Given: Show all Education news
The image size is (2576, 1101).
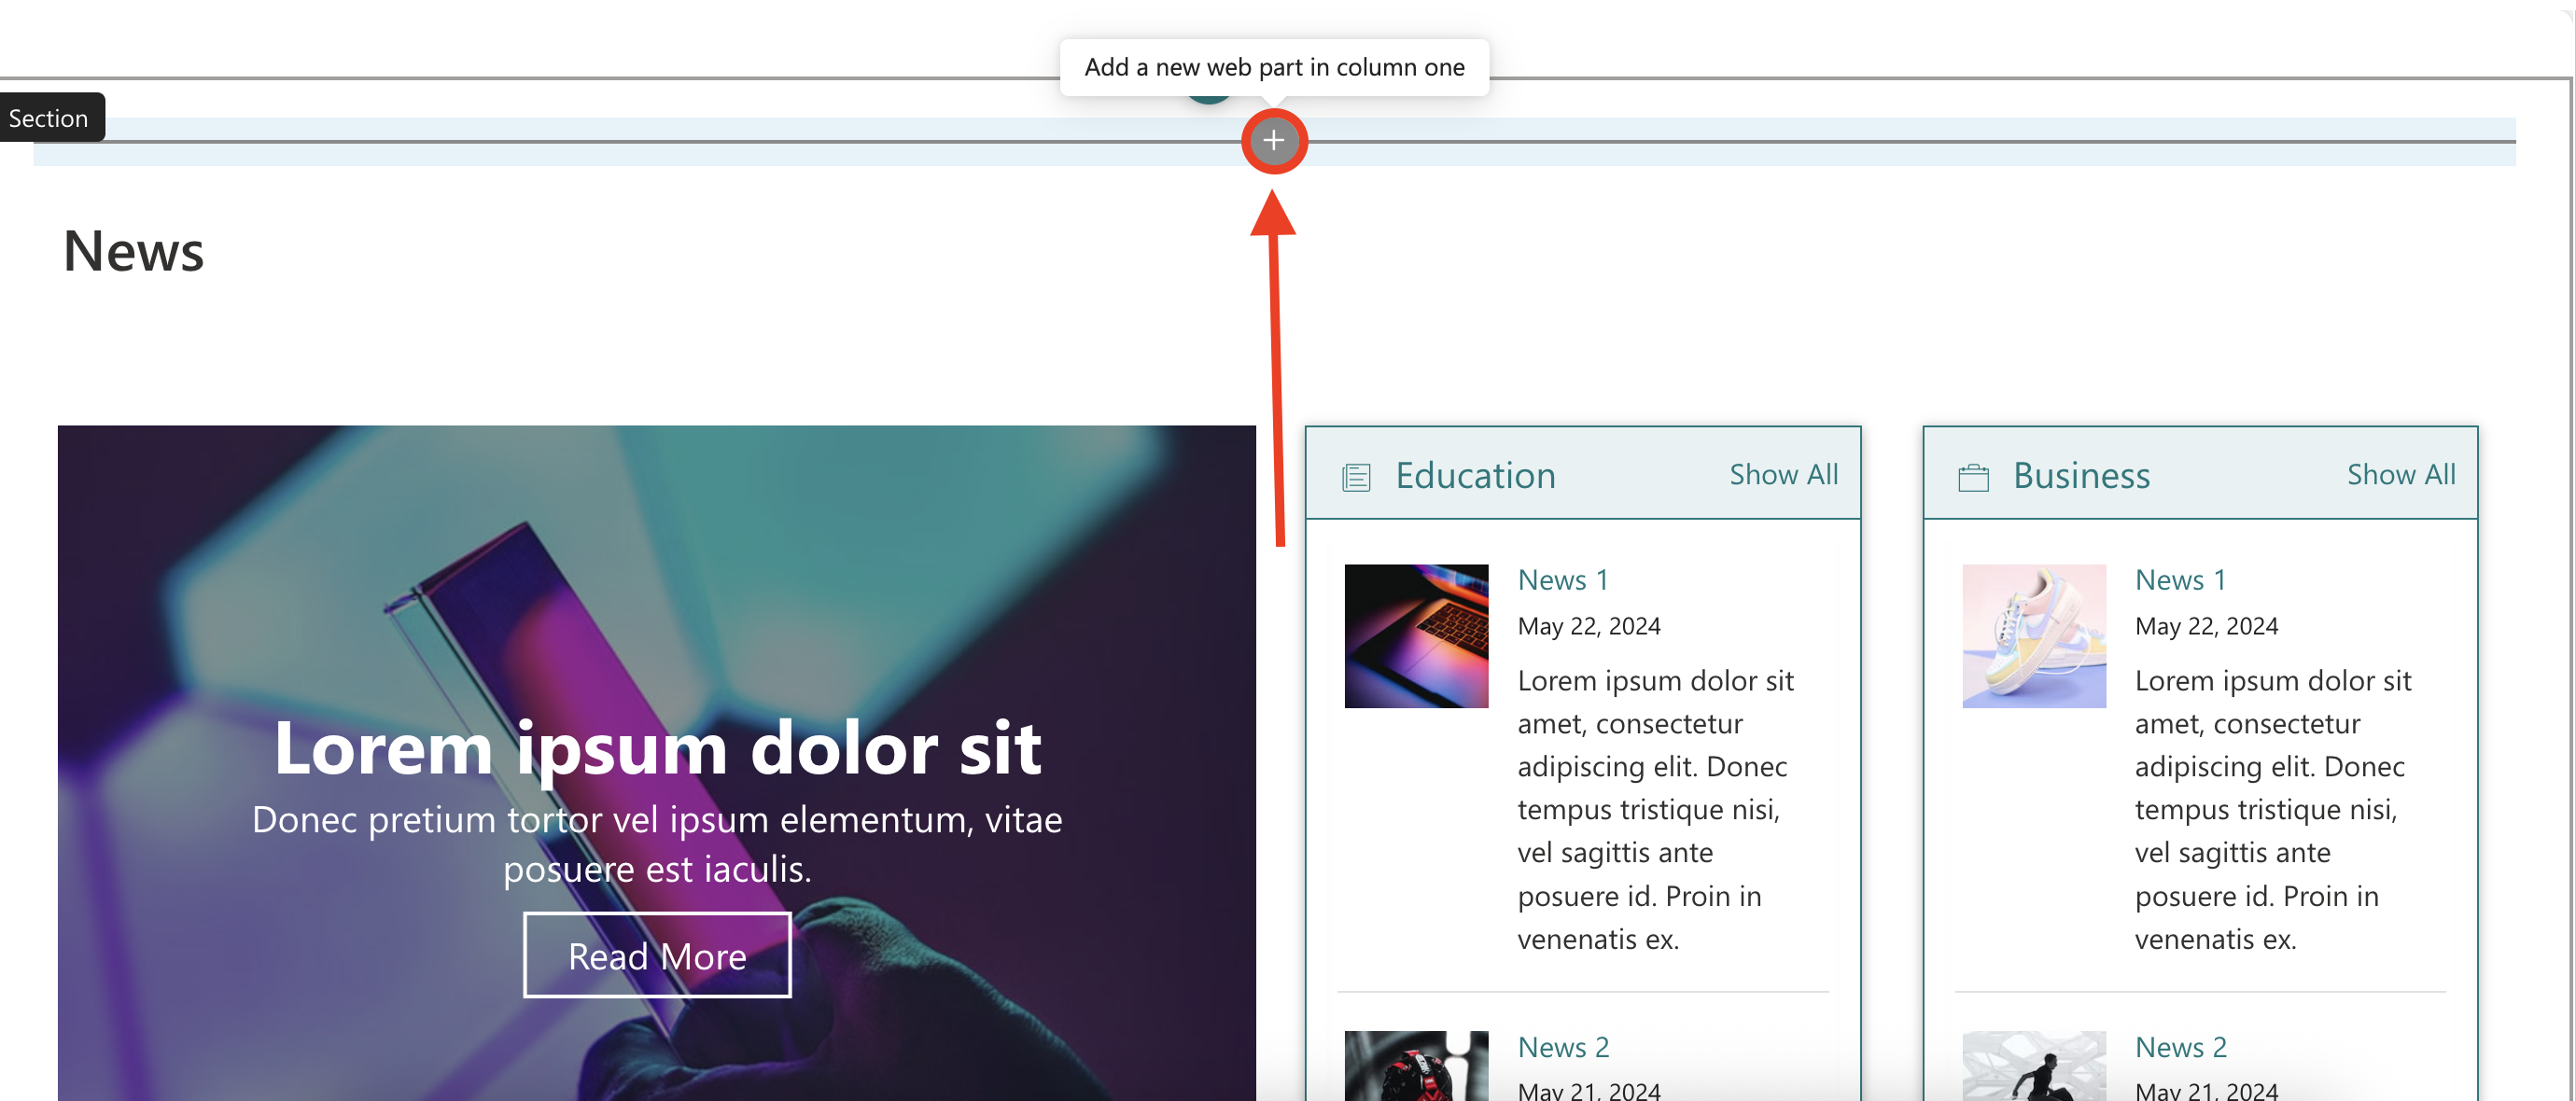Looking at the screenshot, I should click(x=1783, y=474).
